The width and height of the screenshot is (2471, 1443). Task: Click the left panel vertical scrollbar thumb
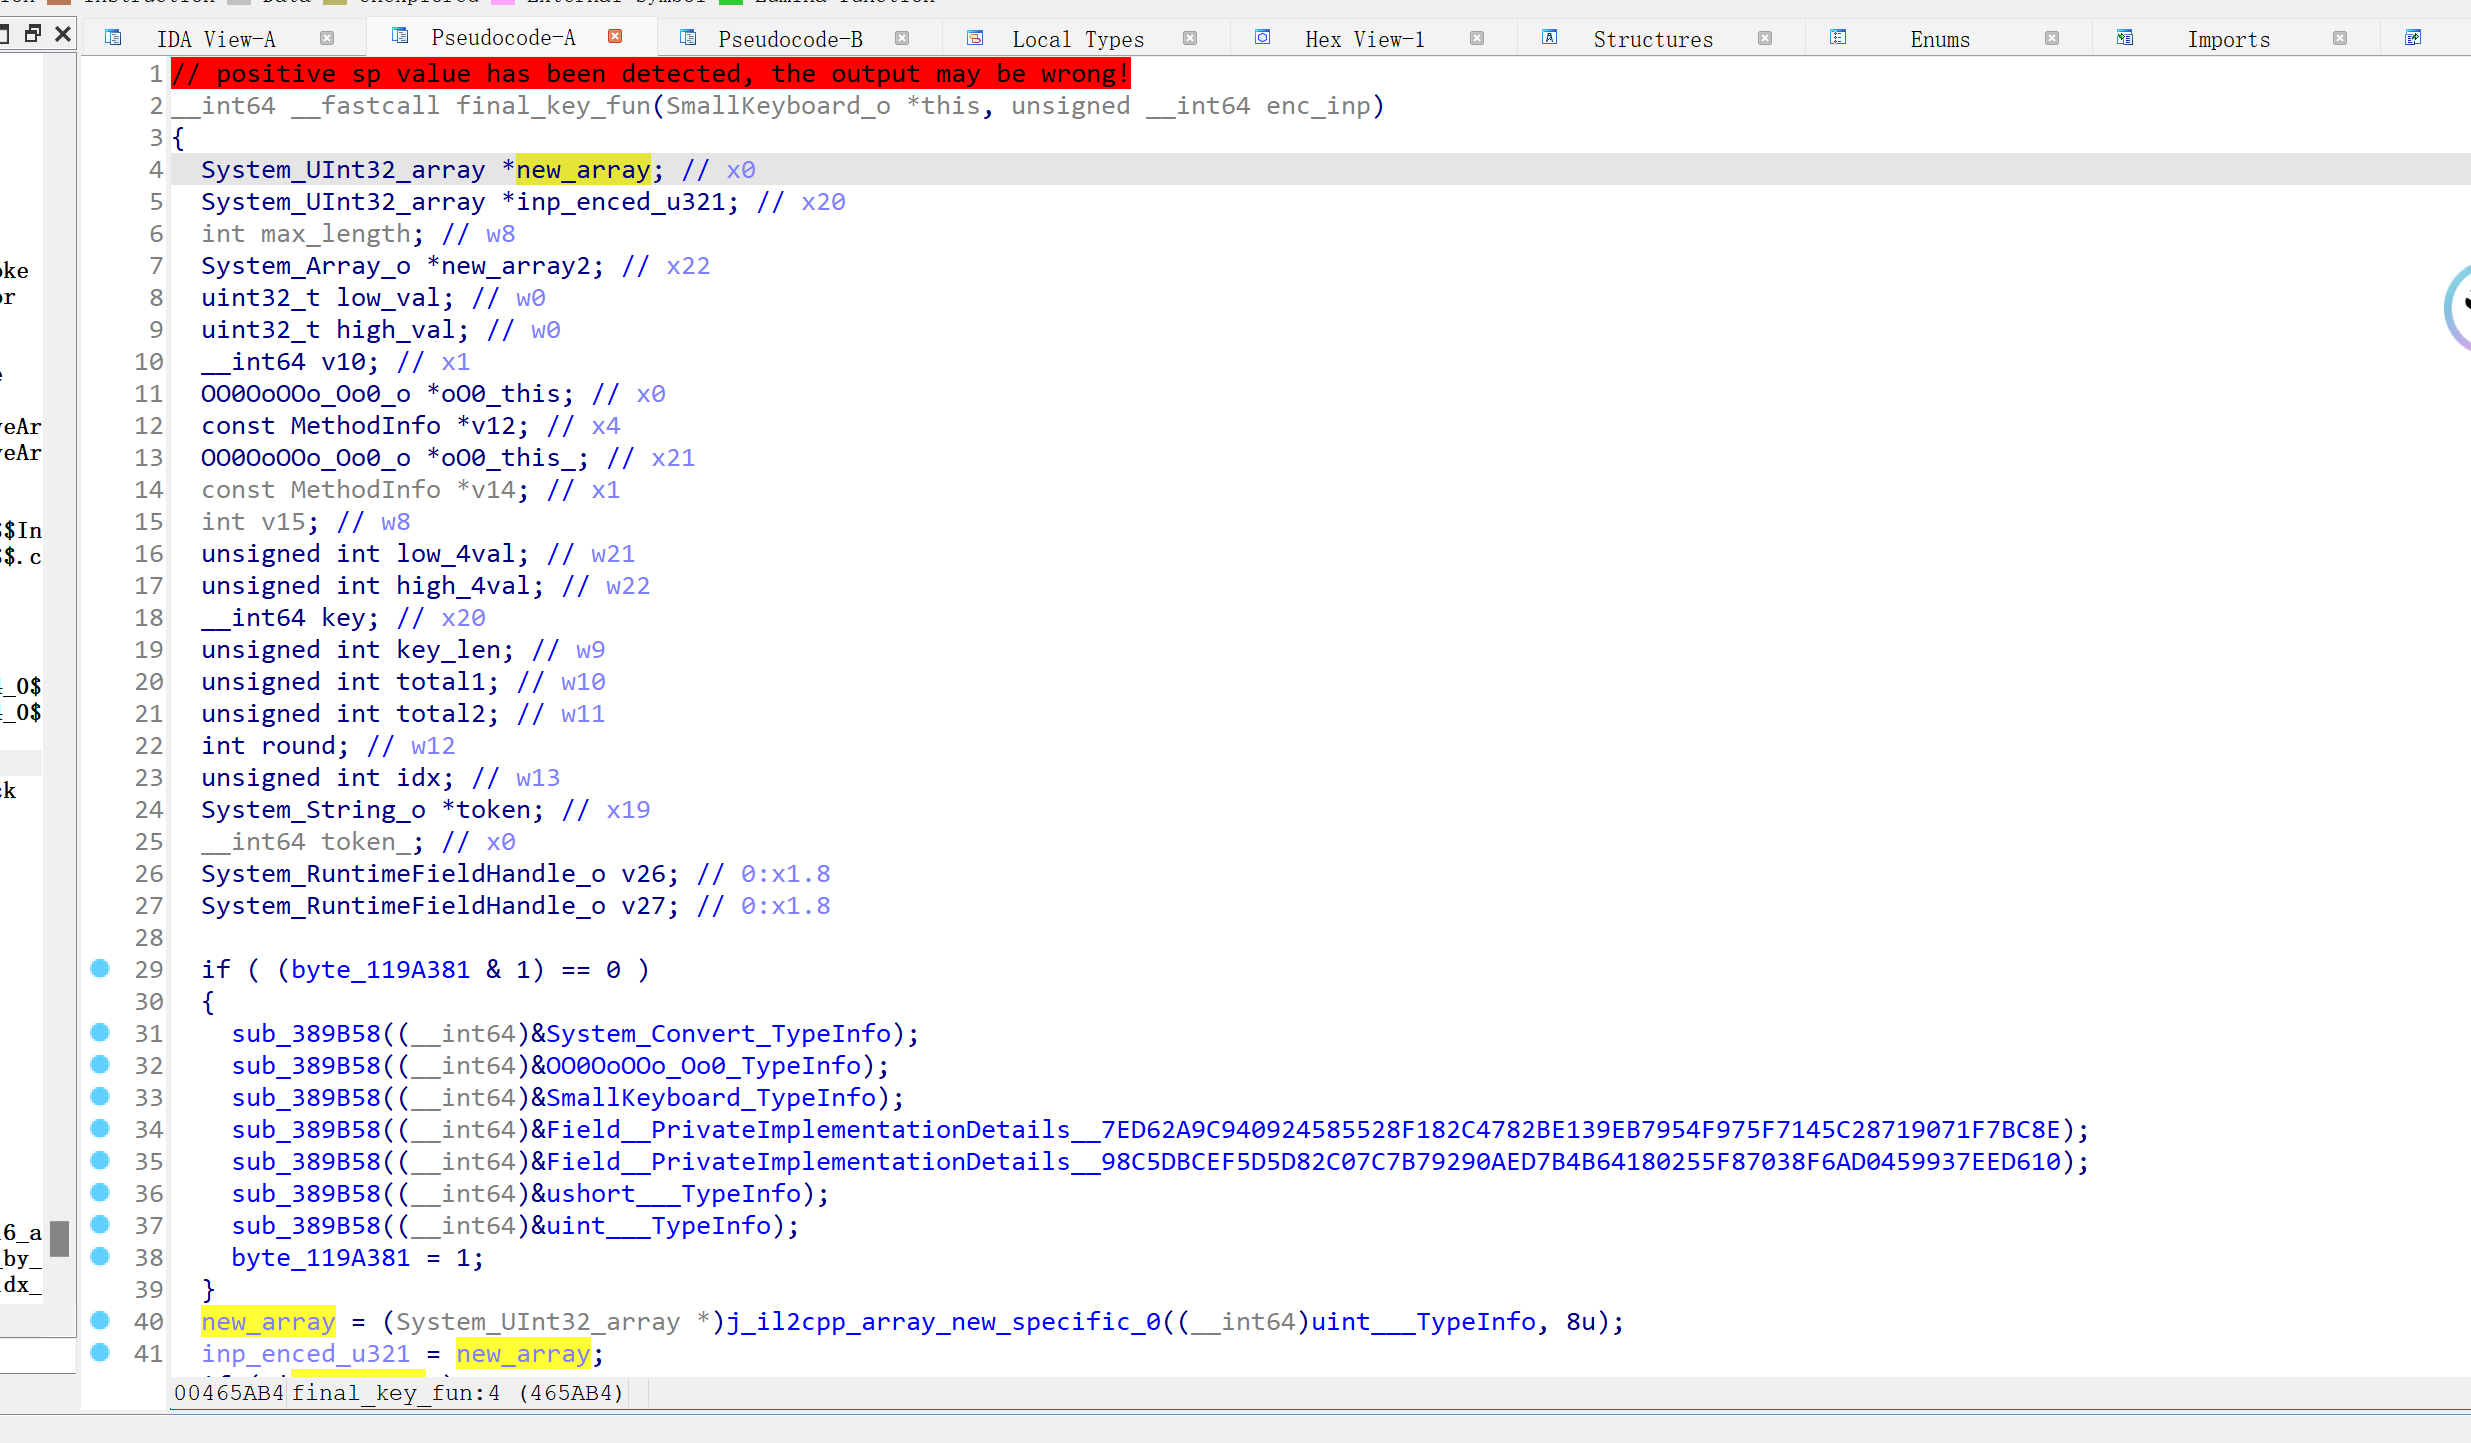pyautogui.click(x=60, y=1238)
